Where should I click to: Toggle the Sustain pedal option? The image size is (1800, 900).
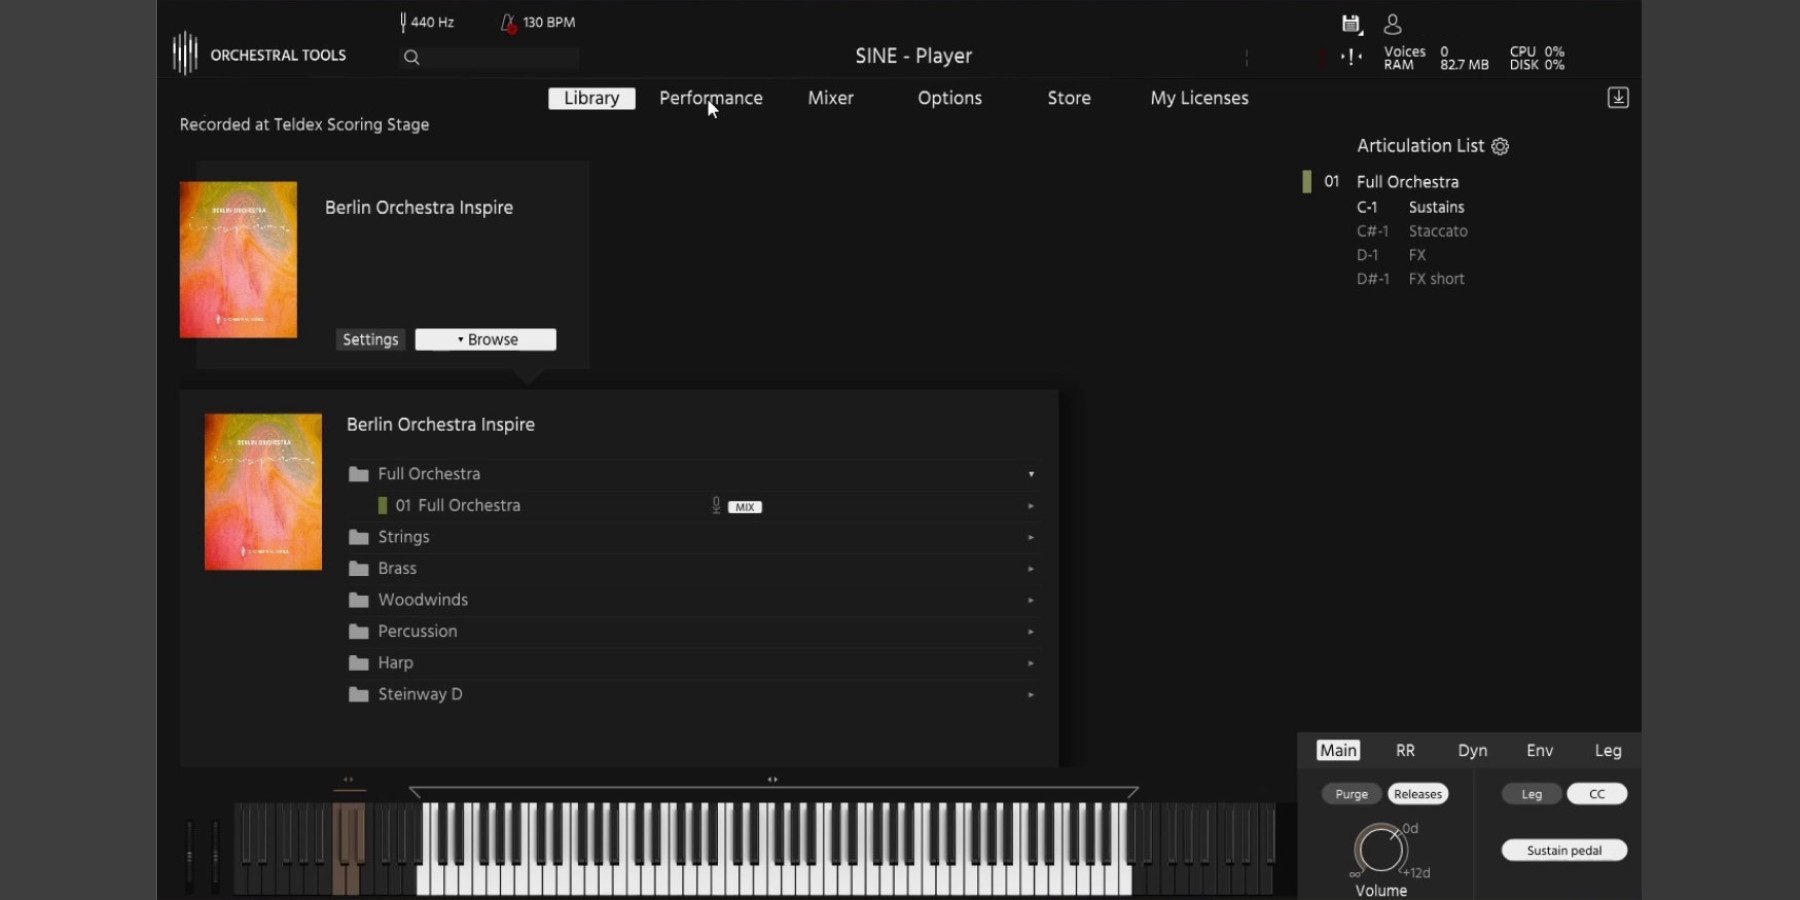click(x=1563, y=851)
